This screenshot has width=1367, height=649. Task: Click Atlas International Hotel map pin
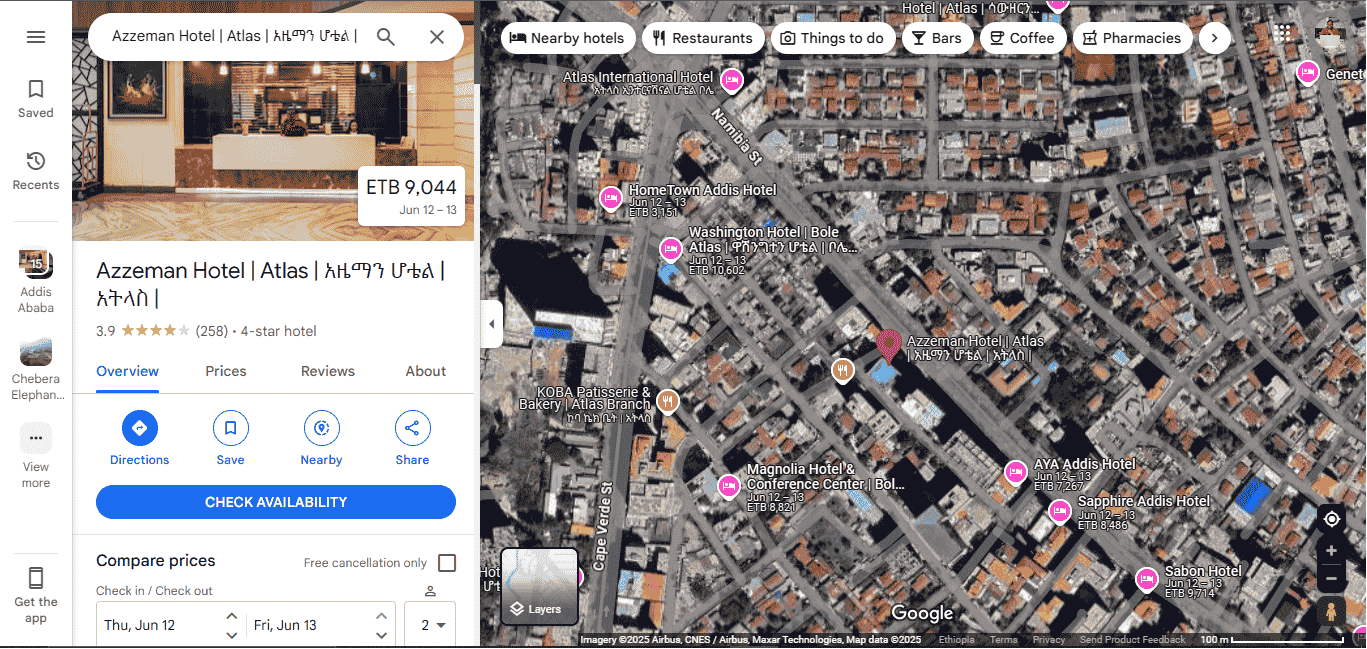tap(732, 80)
